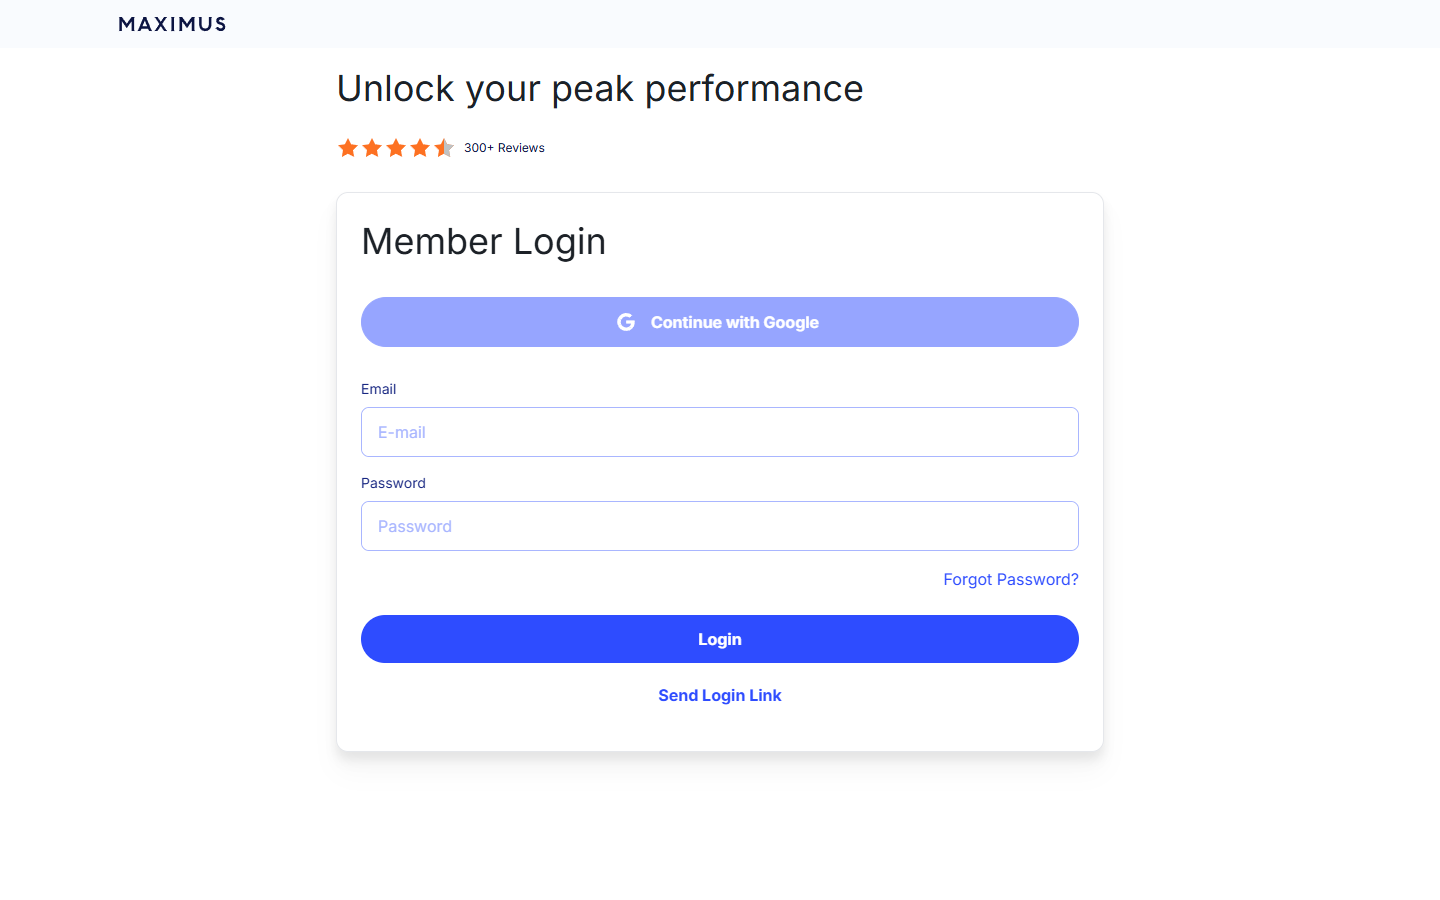Focus the Password input field
1440x900 pixels.
click(x=720, y=526)
